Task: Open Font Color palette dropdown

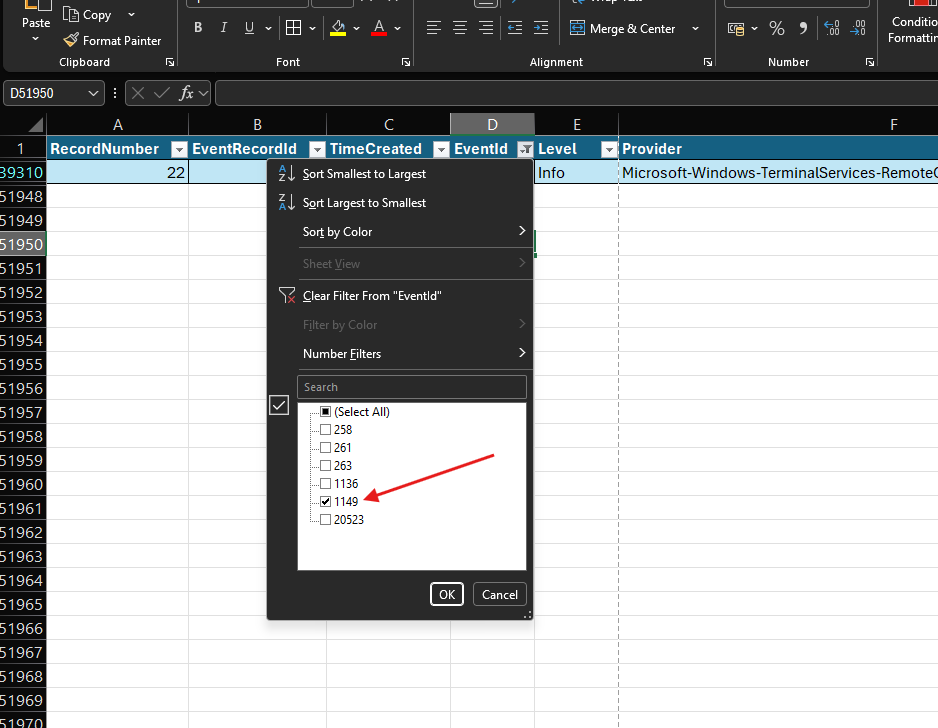Action: pyautogui.click(x=398, y=28)
